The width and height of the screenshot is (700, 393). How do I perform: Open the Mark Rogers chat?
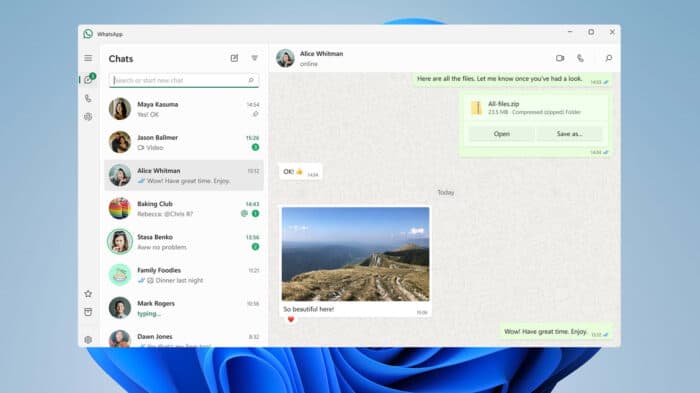184,308
